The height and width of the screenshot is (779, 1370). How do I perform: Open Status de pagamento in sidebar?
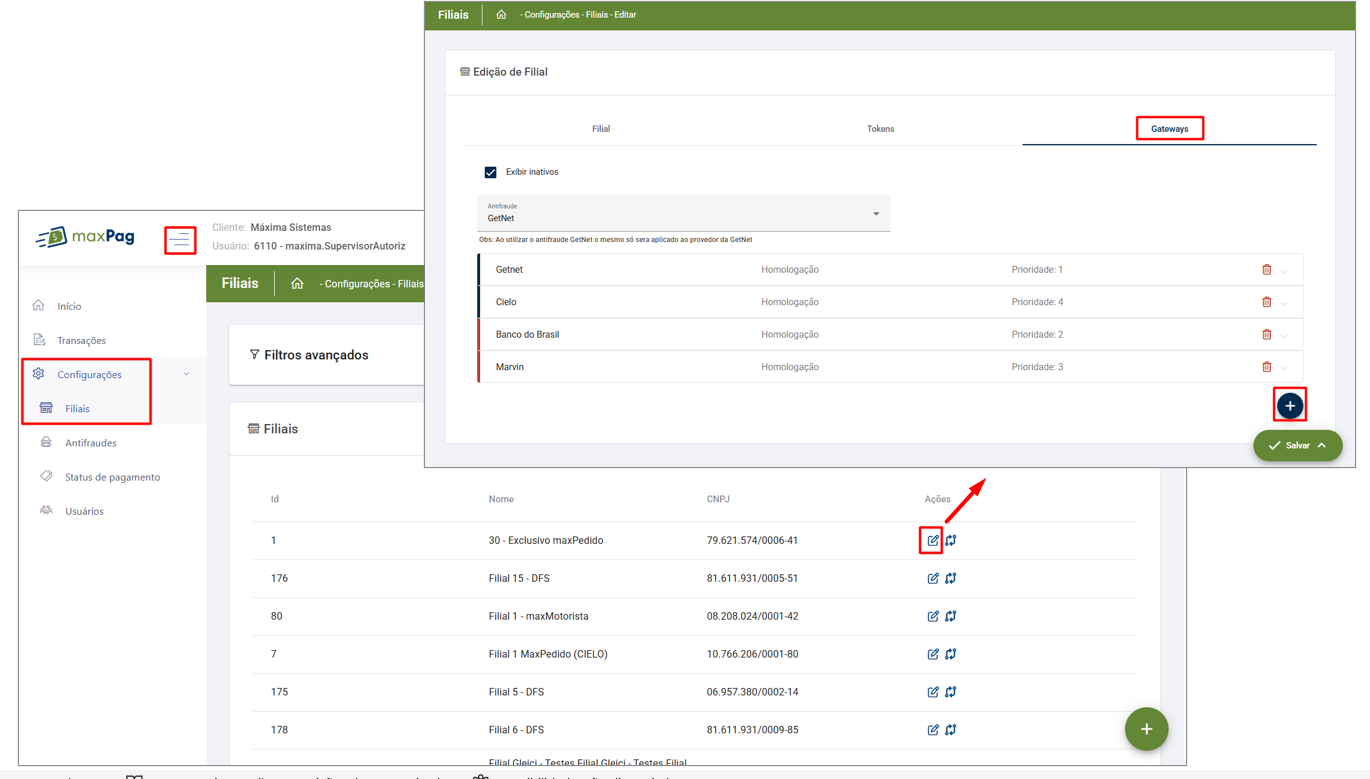coord(112,477)
